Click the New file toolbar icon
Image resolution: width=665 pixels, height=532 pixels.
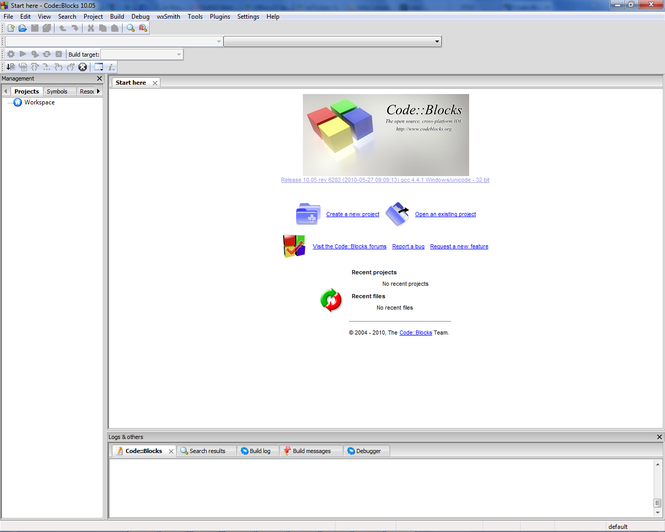coord(11,28)
